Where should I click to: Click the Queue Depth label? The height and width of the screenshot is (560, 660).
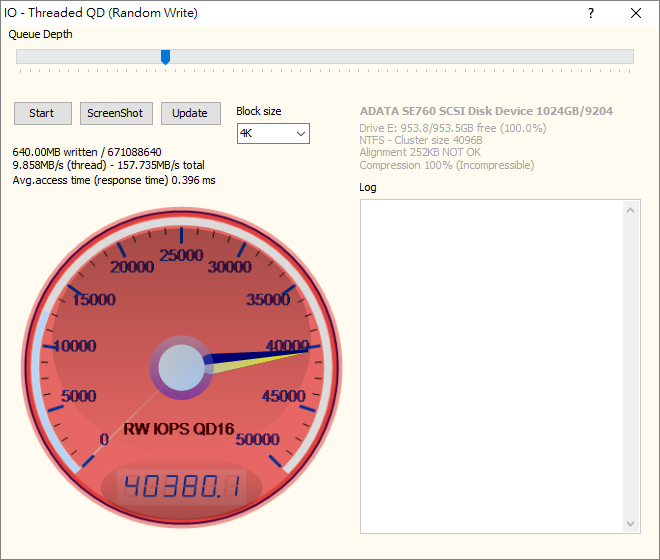(40, 34)
